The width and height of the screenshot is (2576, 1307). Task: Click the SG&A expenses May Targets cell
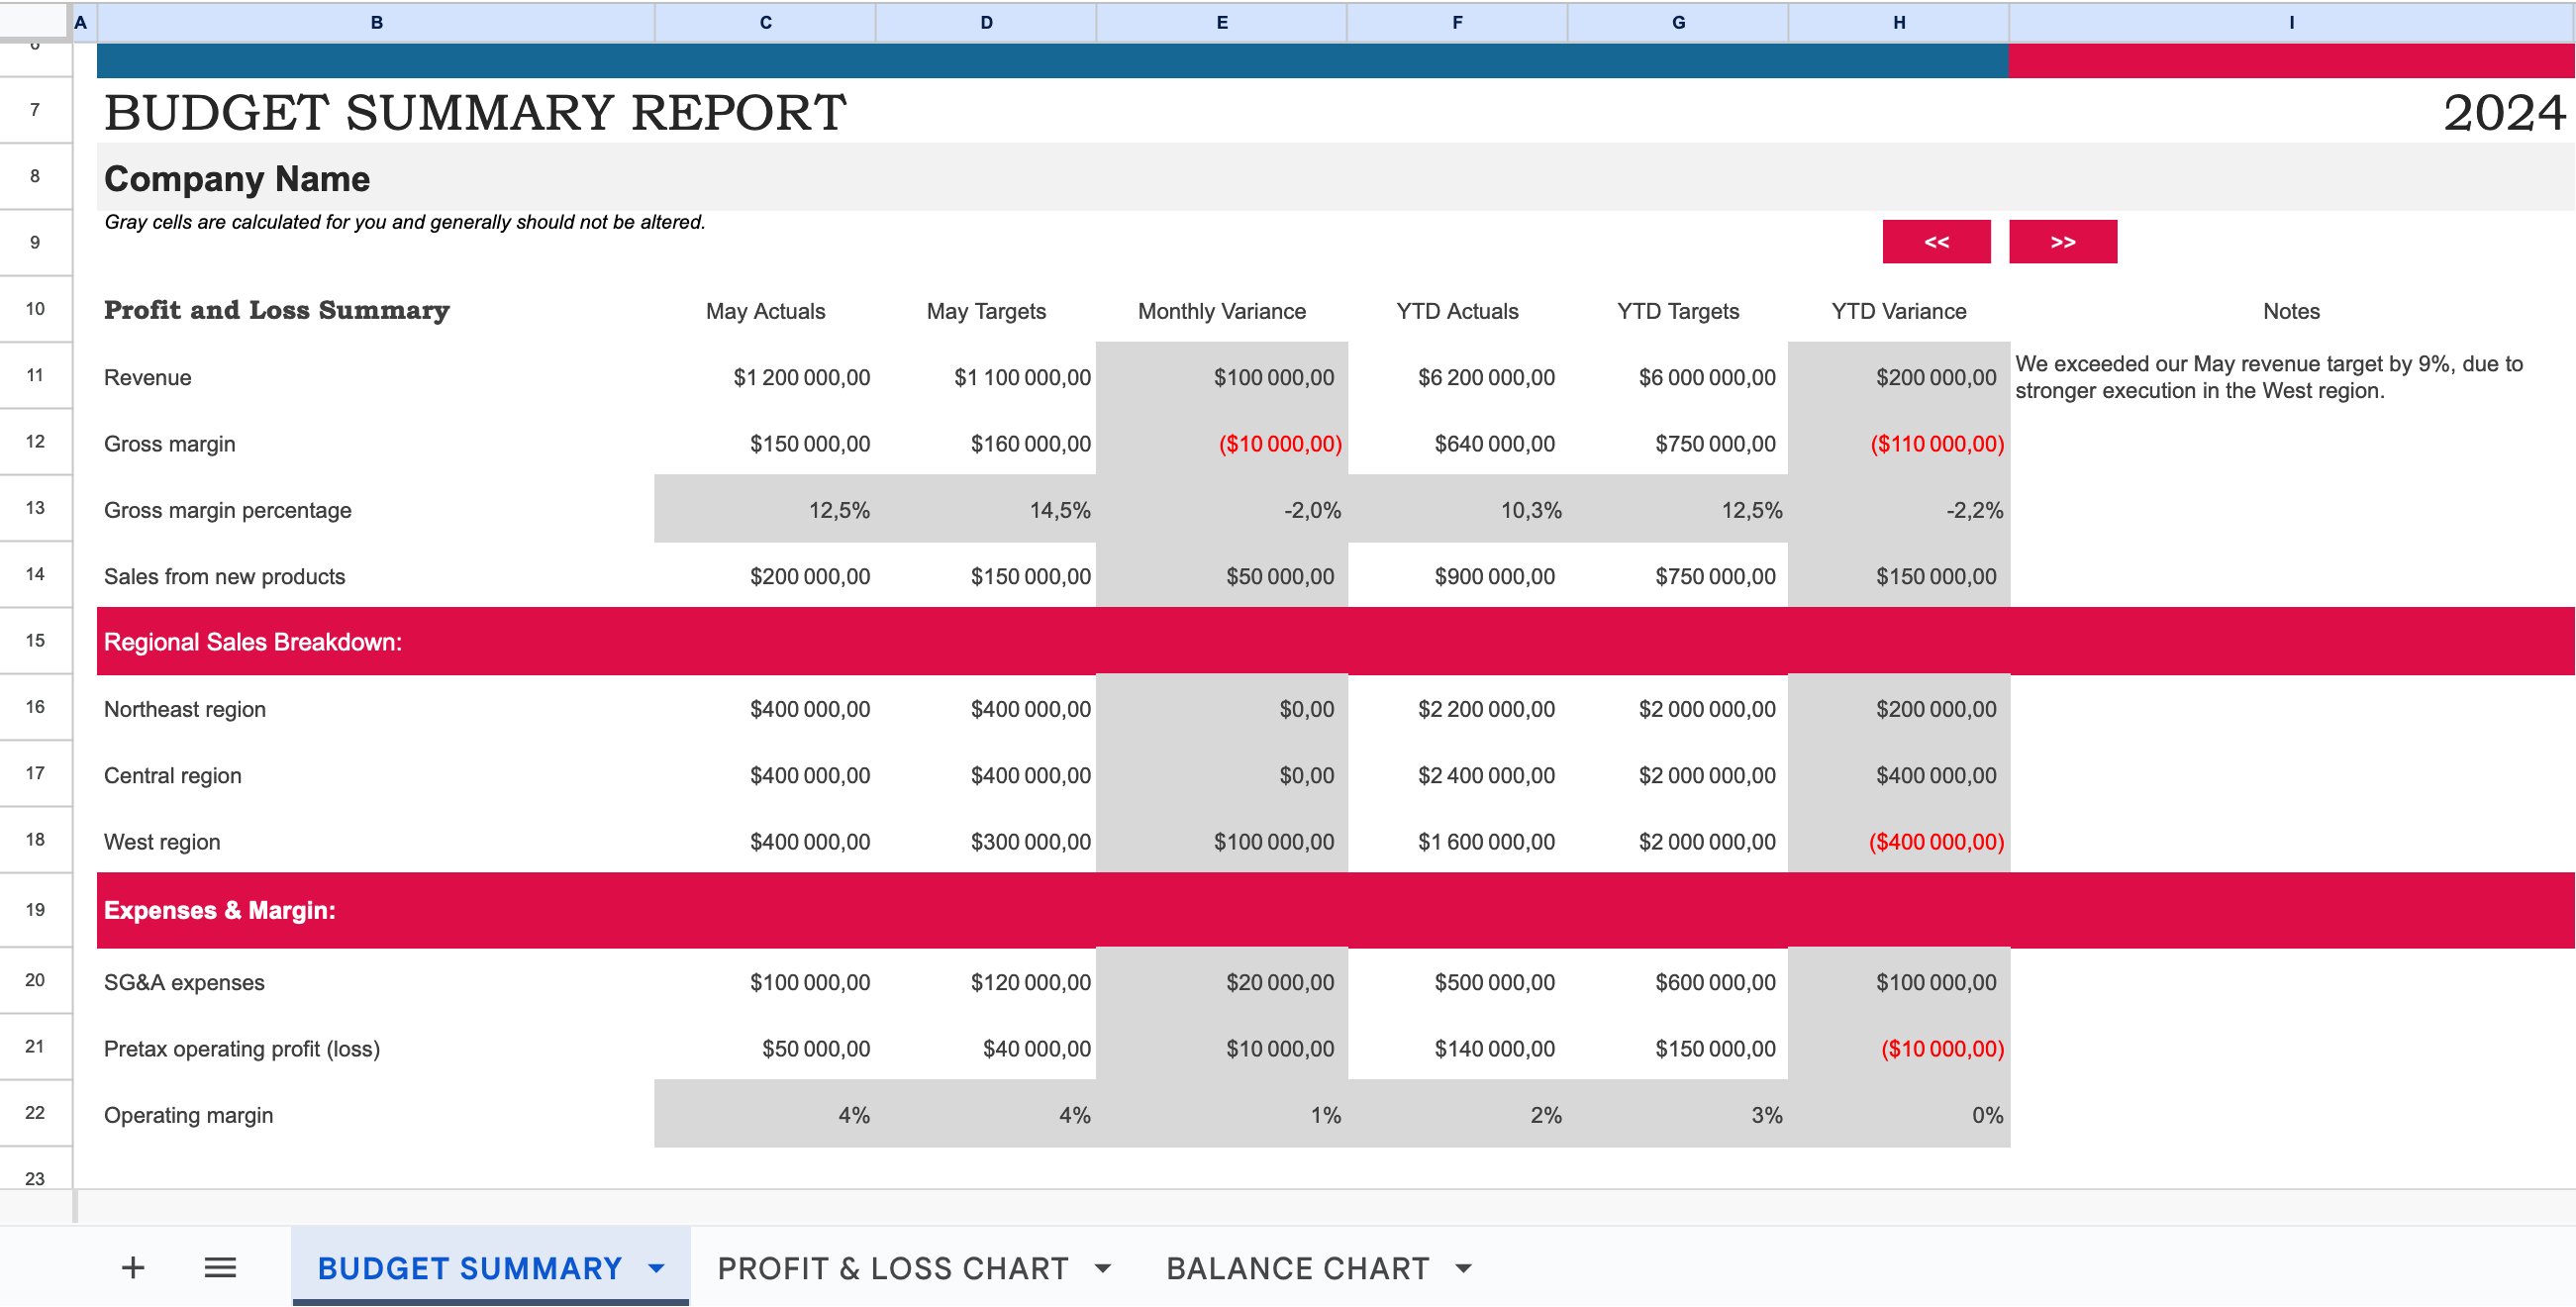(986, 982)
